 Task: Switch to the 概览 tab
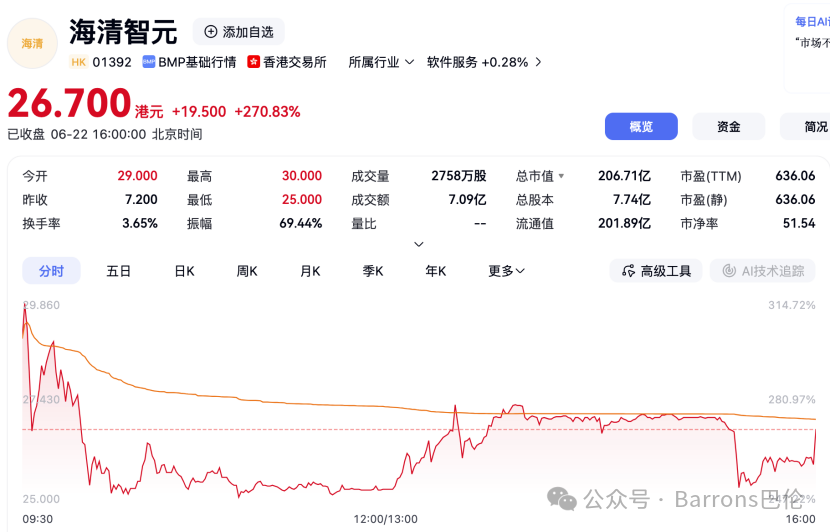pyautogui.click(x=641, y=127)
